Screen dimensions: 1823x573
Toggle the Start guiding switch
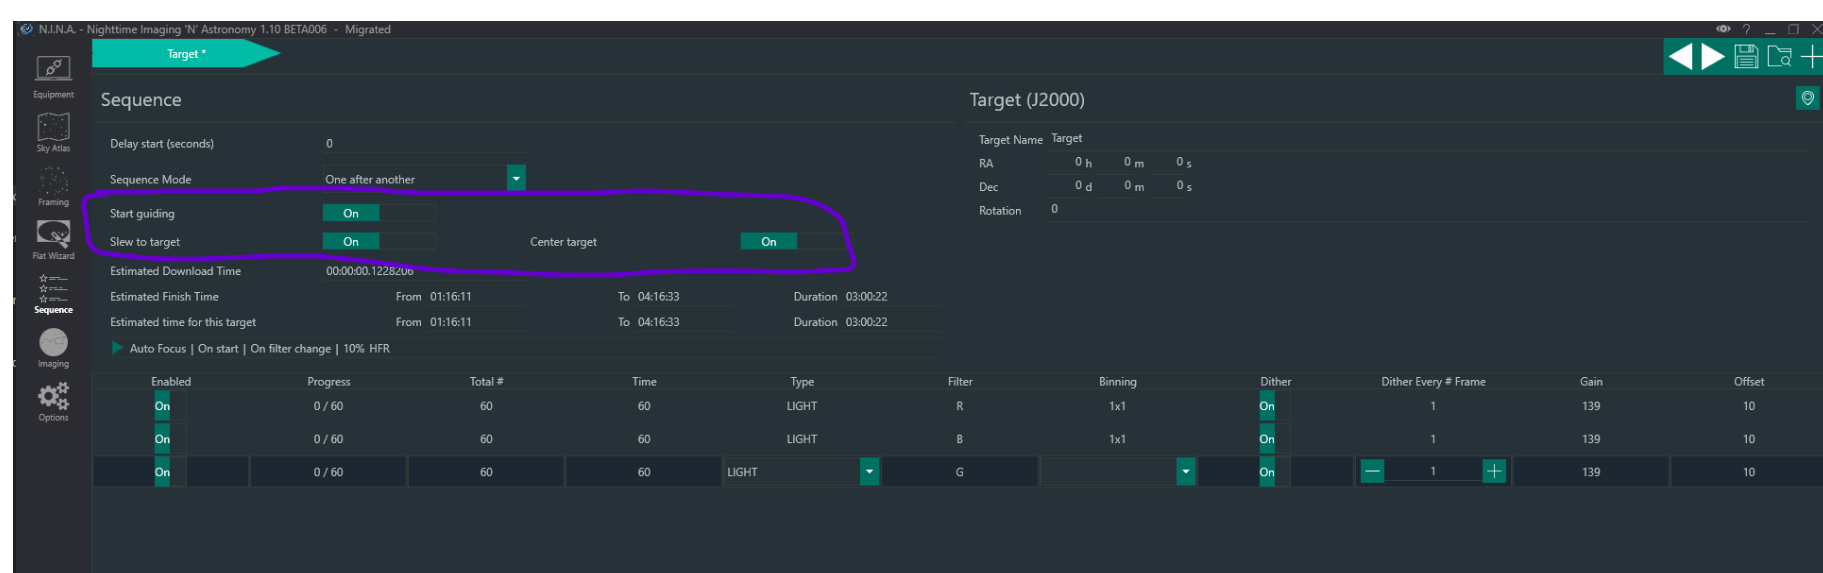point(378,213)
